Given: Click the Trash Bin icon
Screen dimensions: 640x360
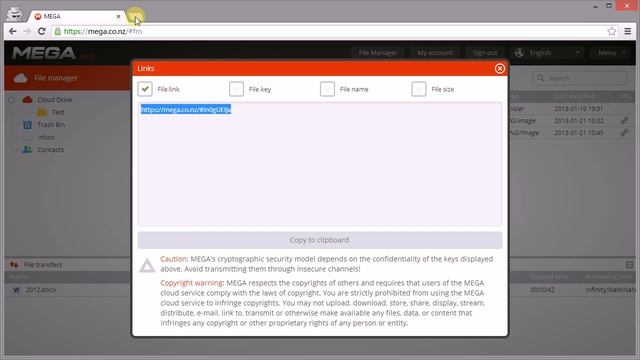Looking at the screenshot, I should 27,124.
